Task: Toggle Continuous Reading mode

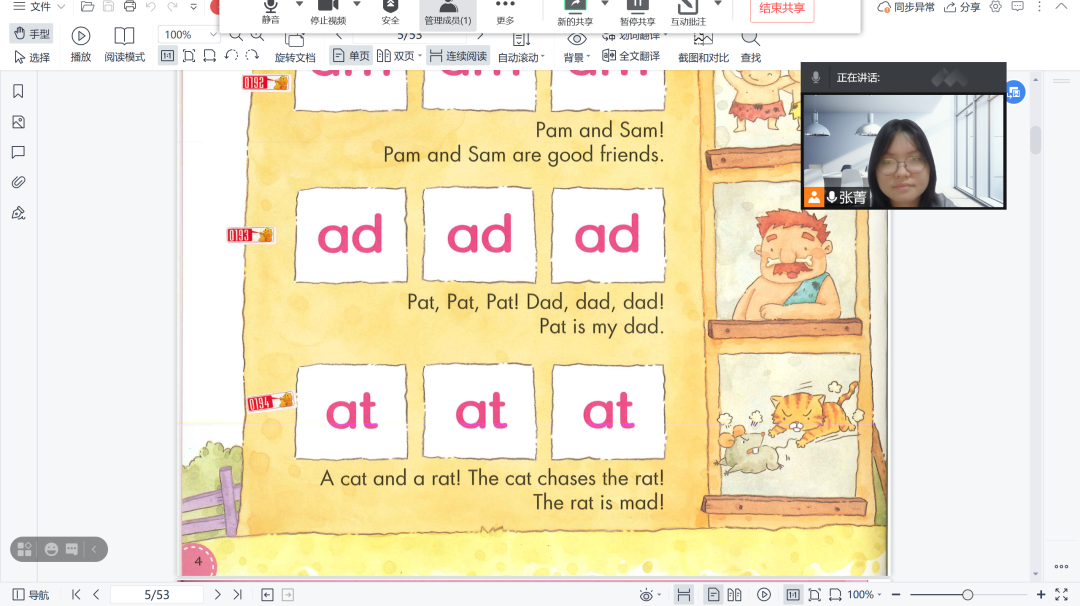Action: tap(458, 56)
